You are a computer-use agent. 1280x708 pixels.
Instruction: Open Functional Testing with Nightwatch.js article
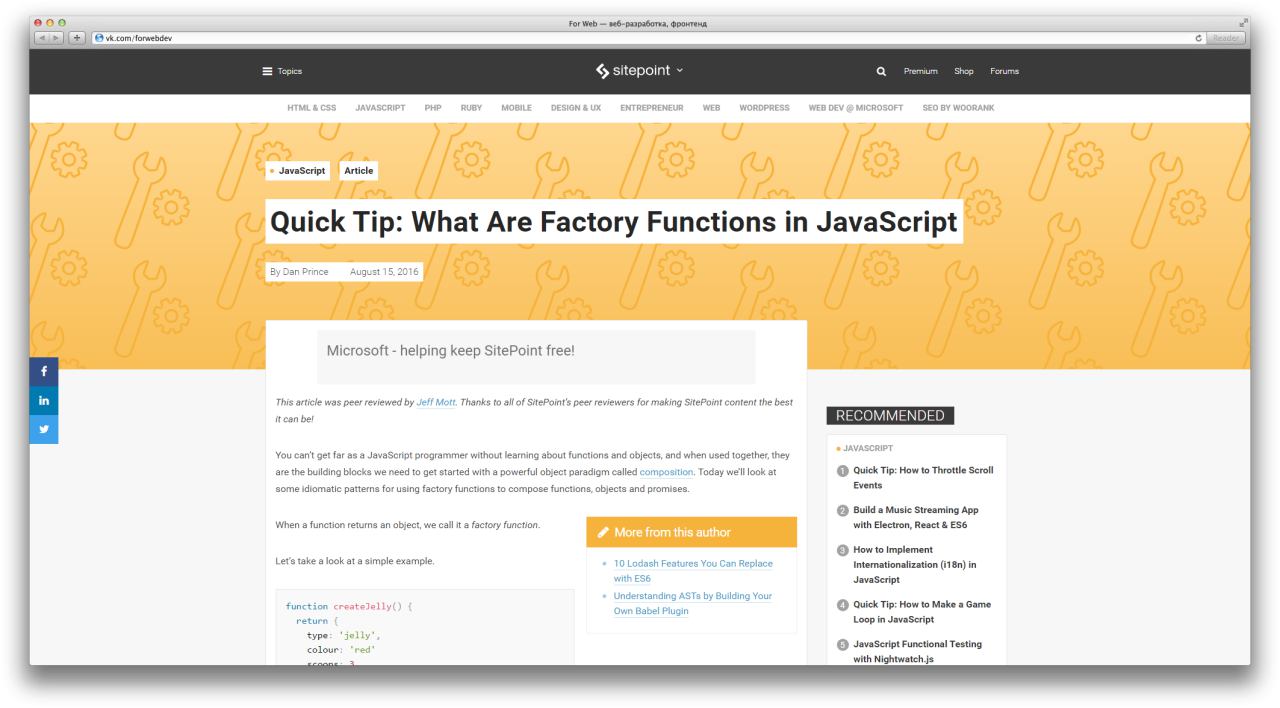pos(917,652)
